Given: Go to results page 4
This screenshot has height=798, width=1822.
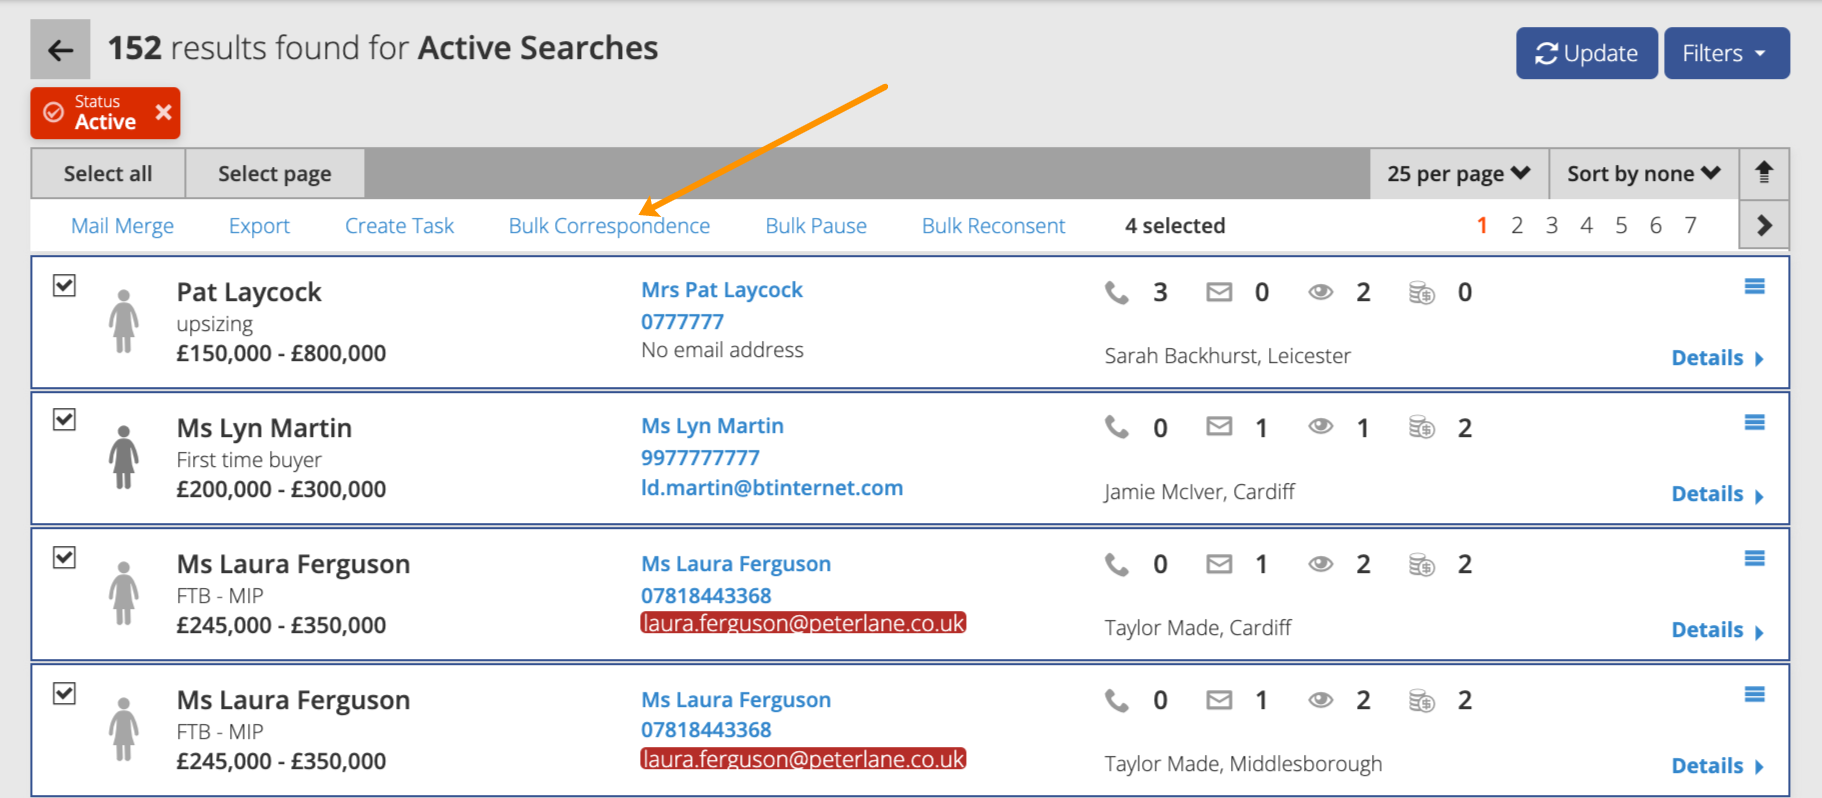Looking at the screenshot, I should click(1586, 226).
